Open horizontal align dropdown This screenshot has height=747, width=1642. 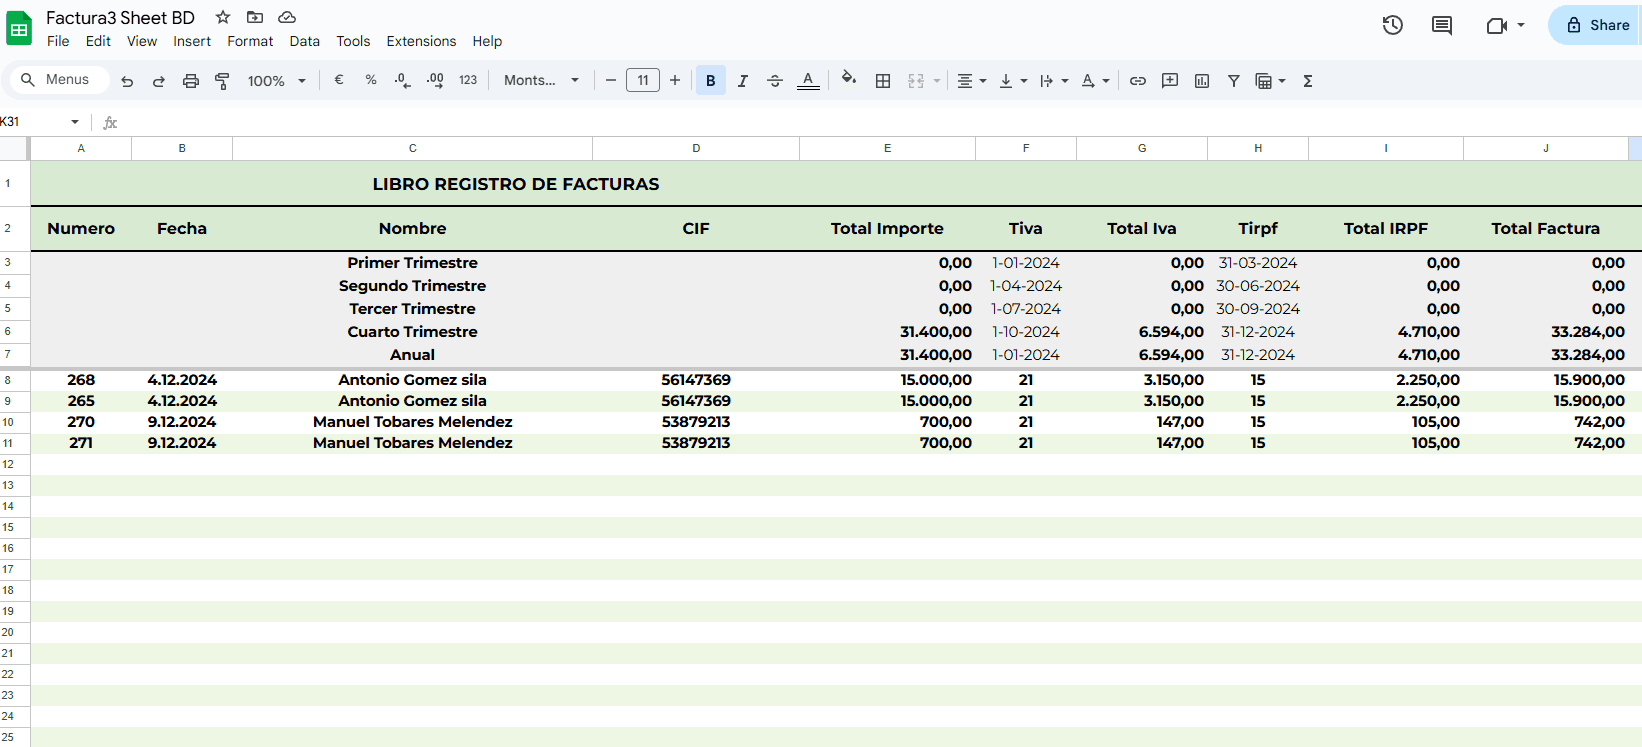[972, 81]
